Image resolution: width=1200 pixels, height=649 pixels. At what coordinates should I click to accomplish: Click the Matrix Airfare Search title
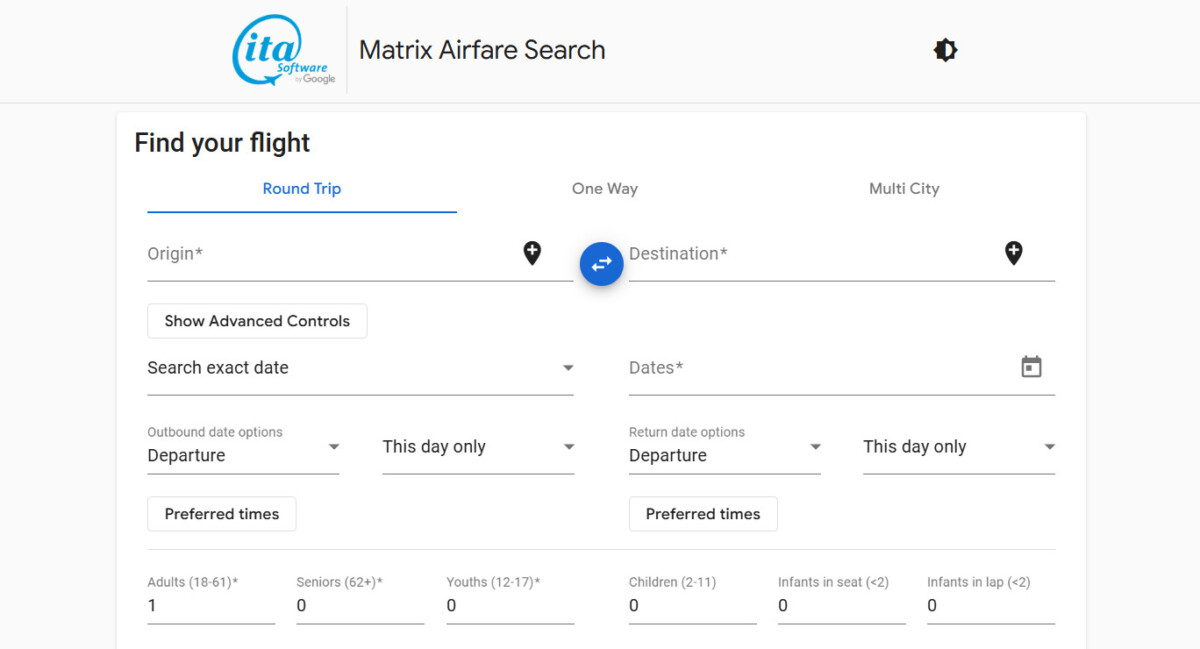click(482, 50)
